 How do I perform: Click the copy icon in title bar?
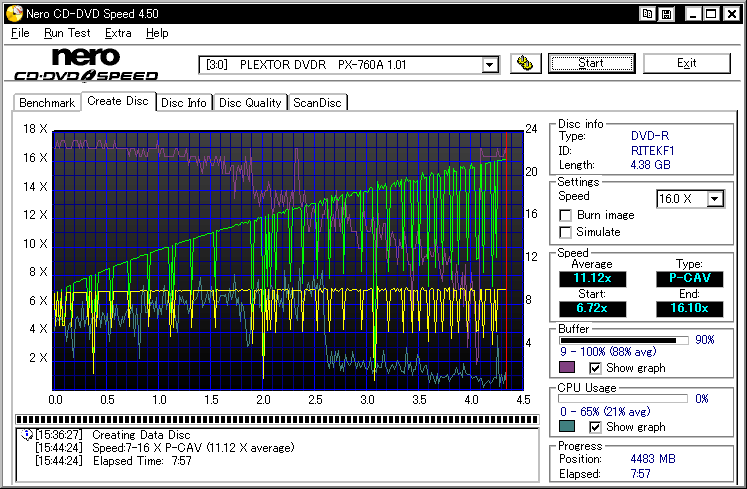(x=648, y=14)
